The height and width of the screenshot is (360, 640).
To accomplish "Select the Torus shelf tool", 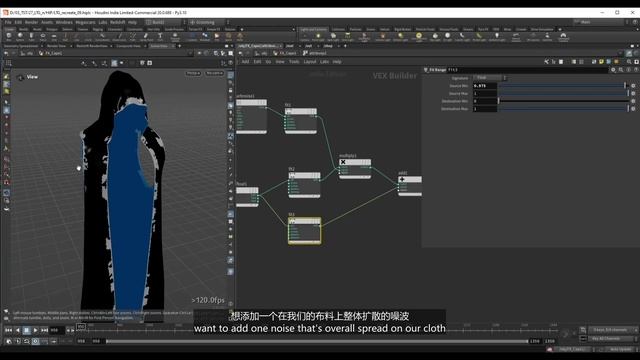I will (43, 37).
